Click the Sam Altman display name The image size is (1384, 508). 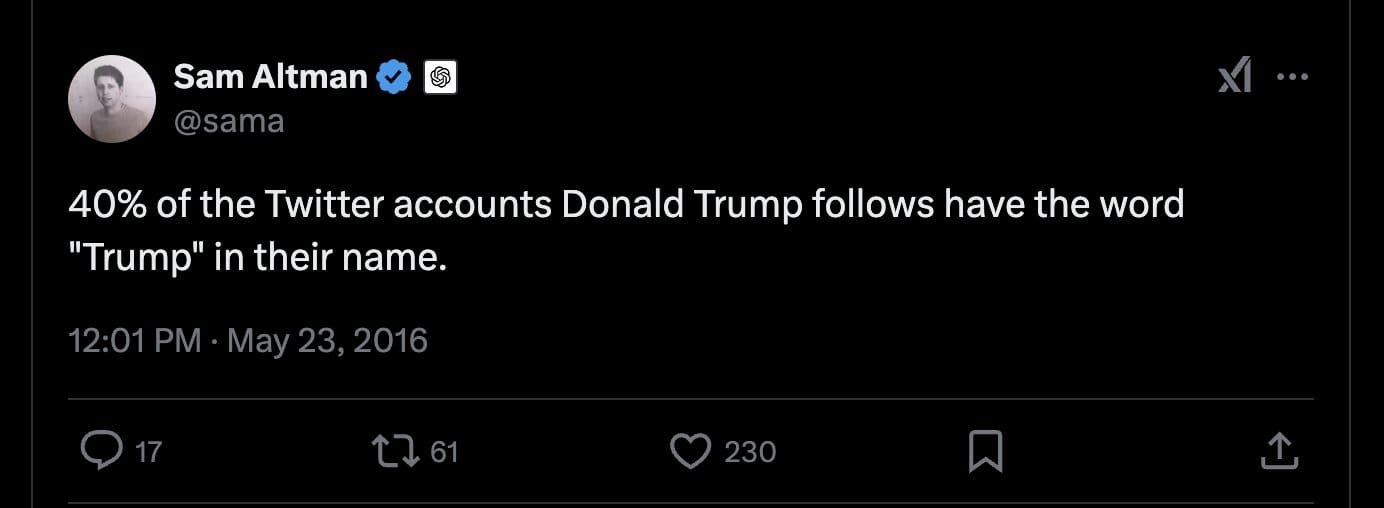pyautogui.click(x=270, y=76)
